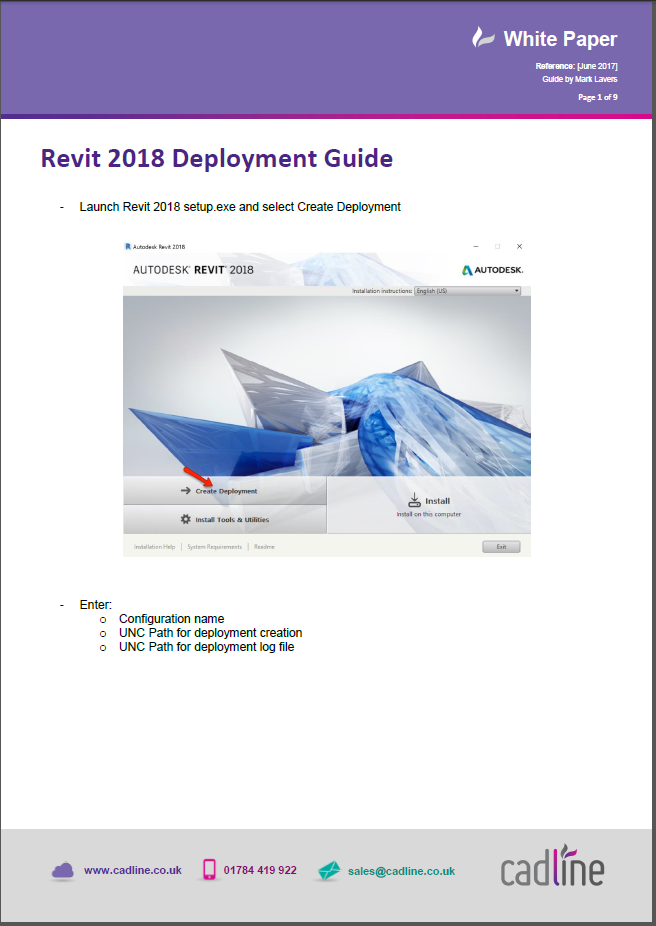The image size is (656, 926).
Task: Click the Exit button
Action: 501,546
